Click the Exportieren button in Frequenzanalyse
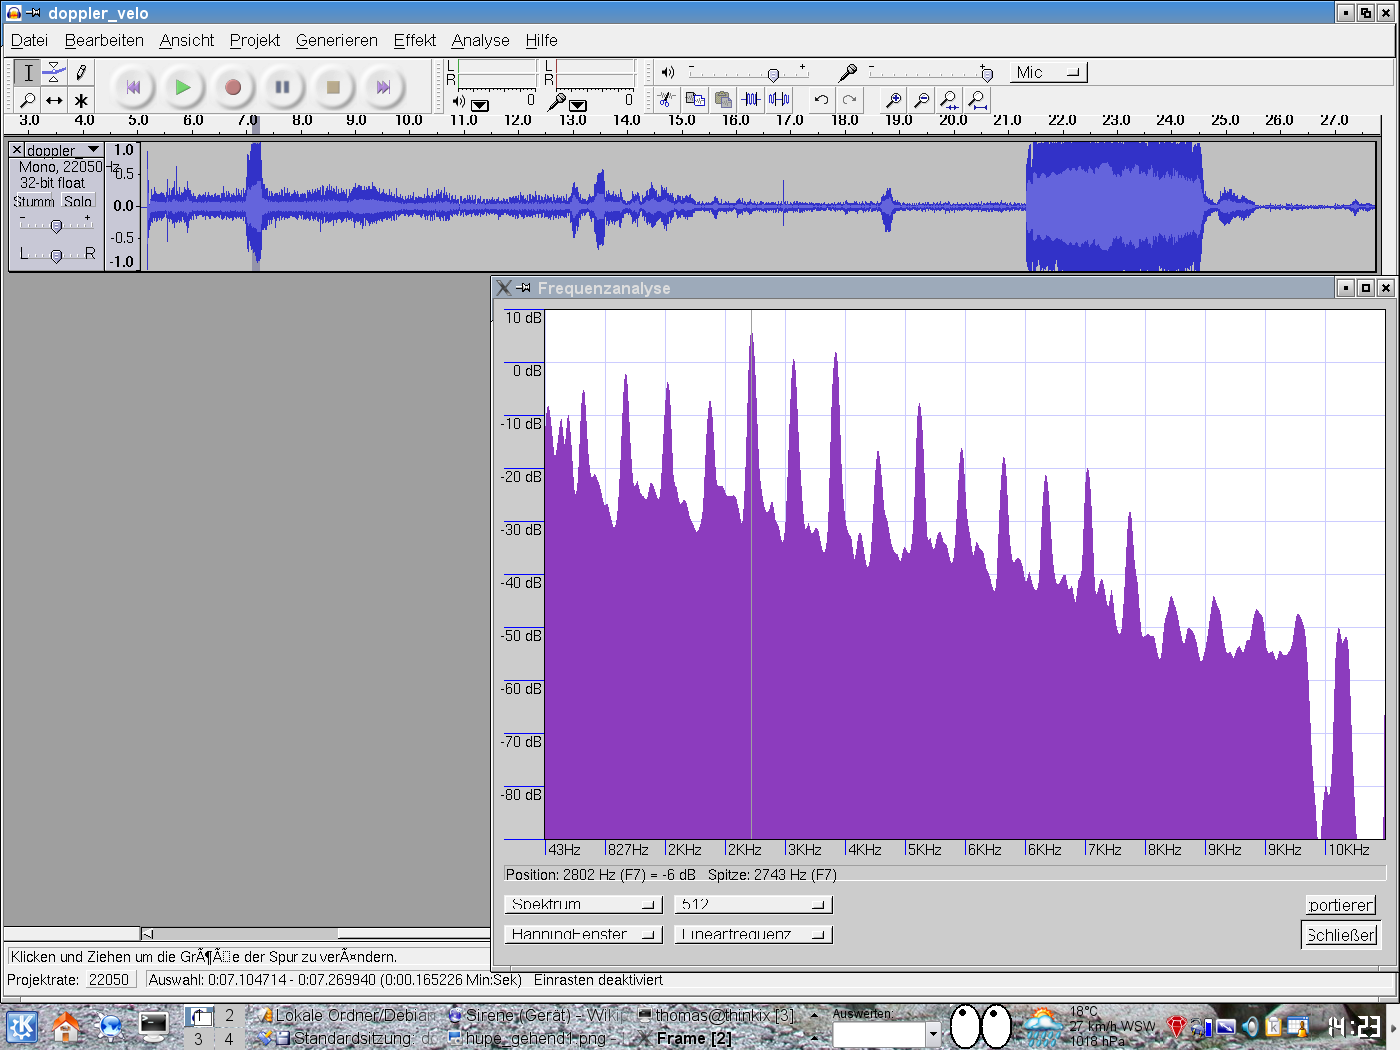 (1341, 905)
